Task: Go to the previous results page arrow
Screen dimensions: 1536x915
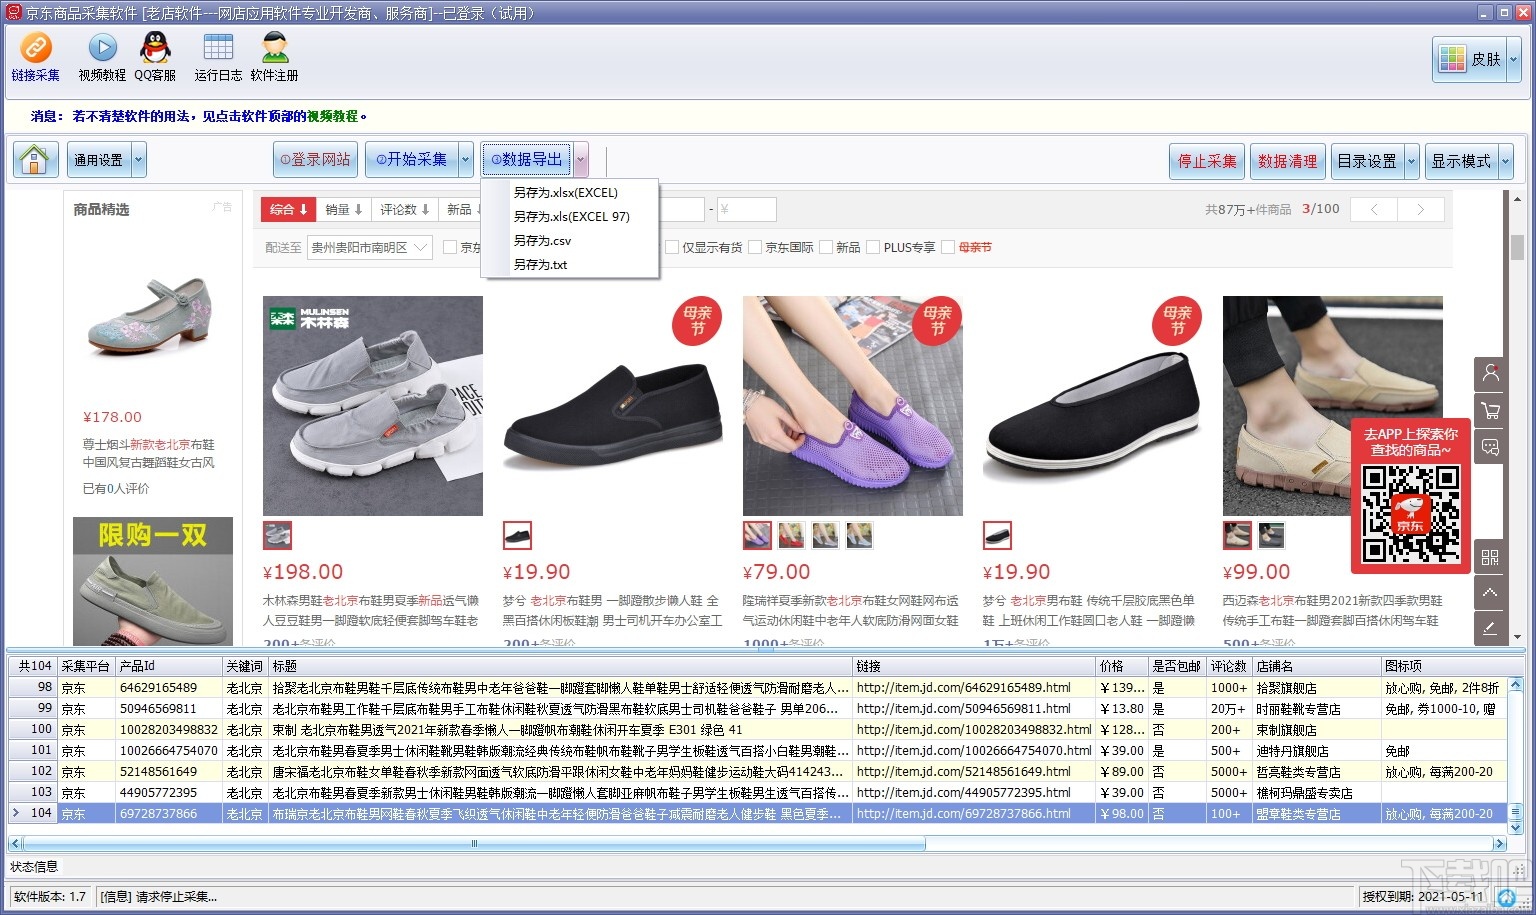Action: coord(1374,209)
